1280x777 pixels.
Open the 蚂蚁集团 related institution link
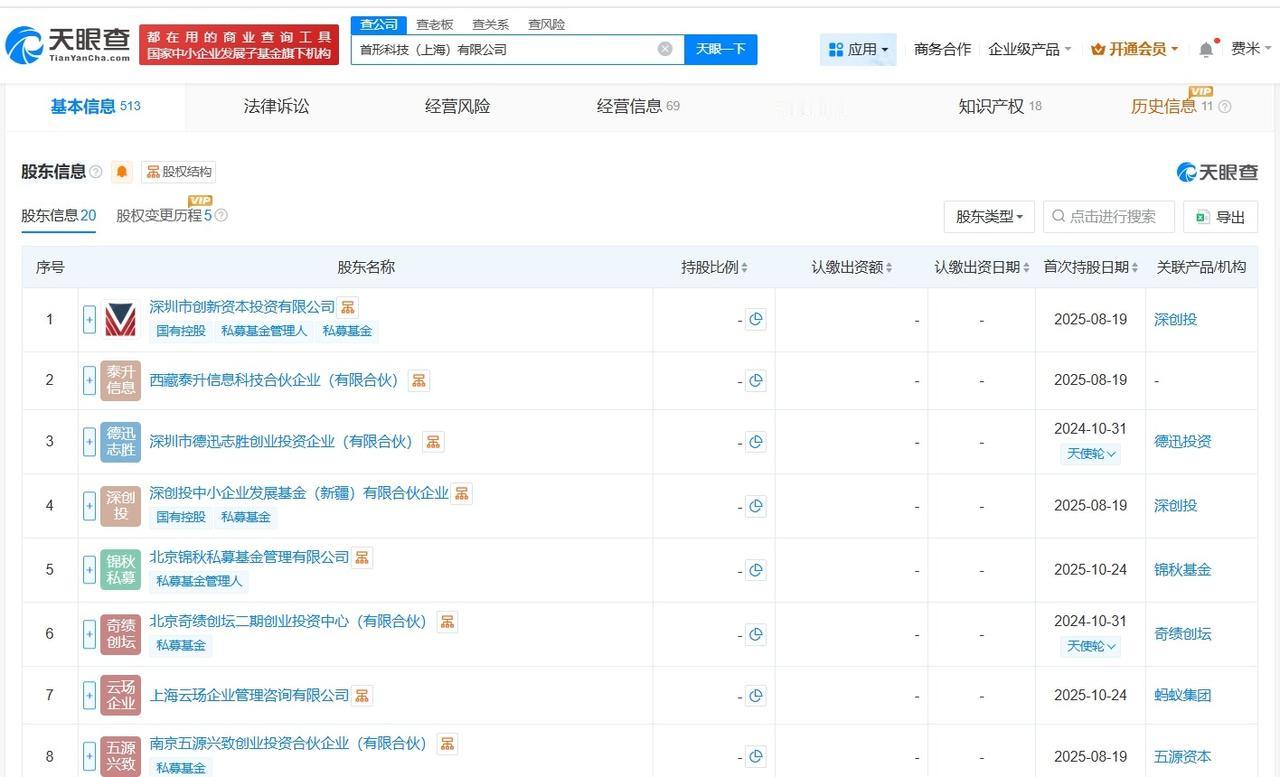[1182, 696]
